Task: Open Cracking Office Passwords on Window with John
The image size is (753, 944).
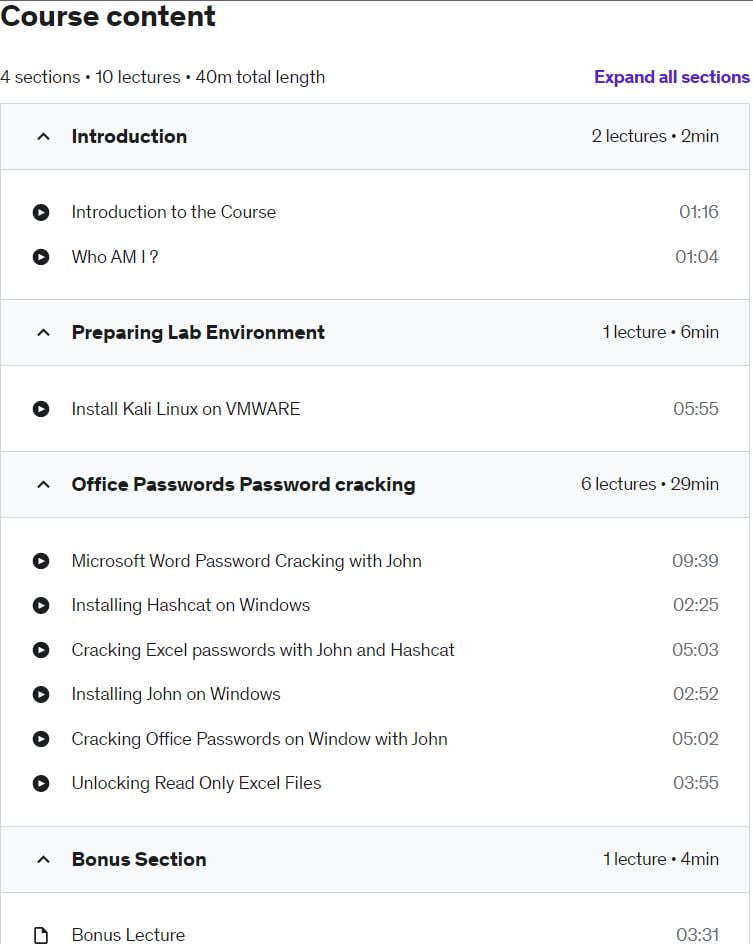Action: (x=259, y=739)
